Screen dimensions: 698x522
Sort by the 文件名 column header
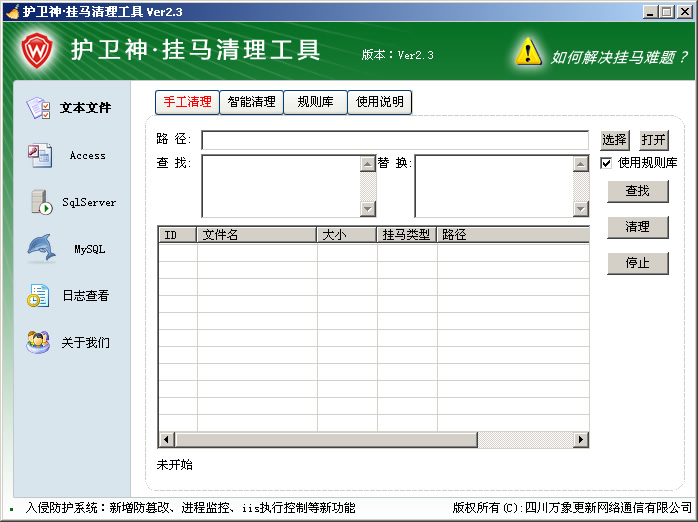[257, 235]
